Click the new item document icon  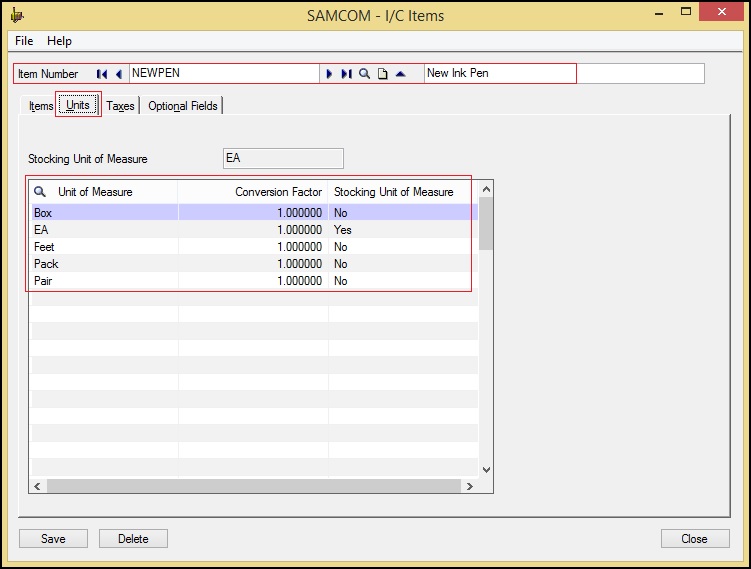(382, 74)
